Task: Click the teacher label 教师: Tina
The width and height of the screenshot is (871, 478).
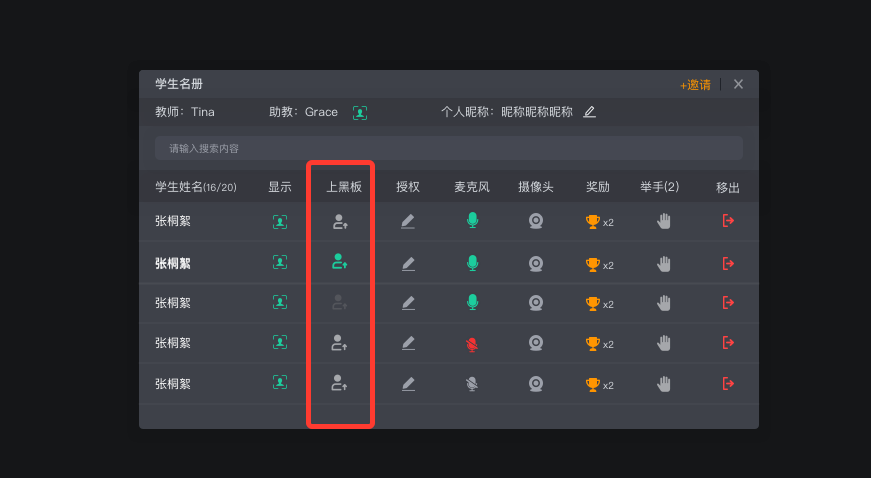Action: [185, 112]
